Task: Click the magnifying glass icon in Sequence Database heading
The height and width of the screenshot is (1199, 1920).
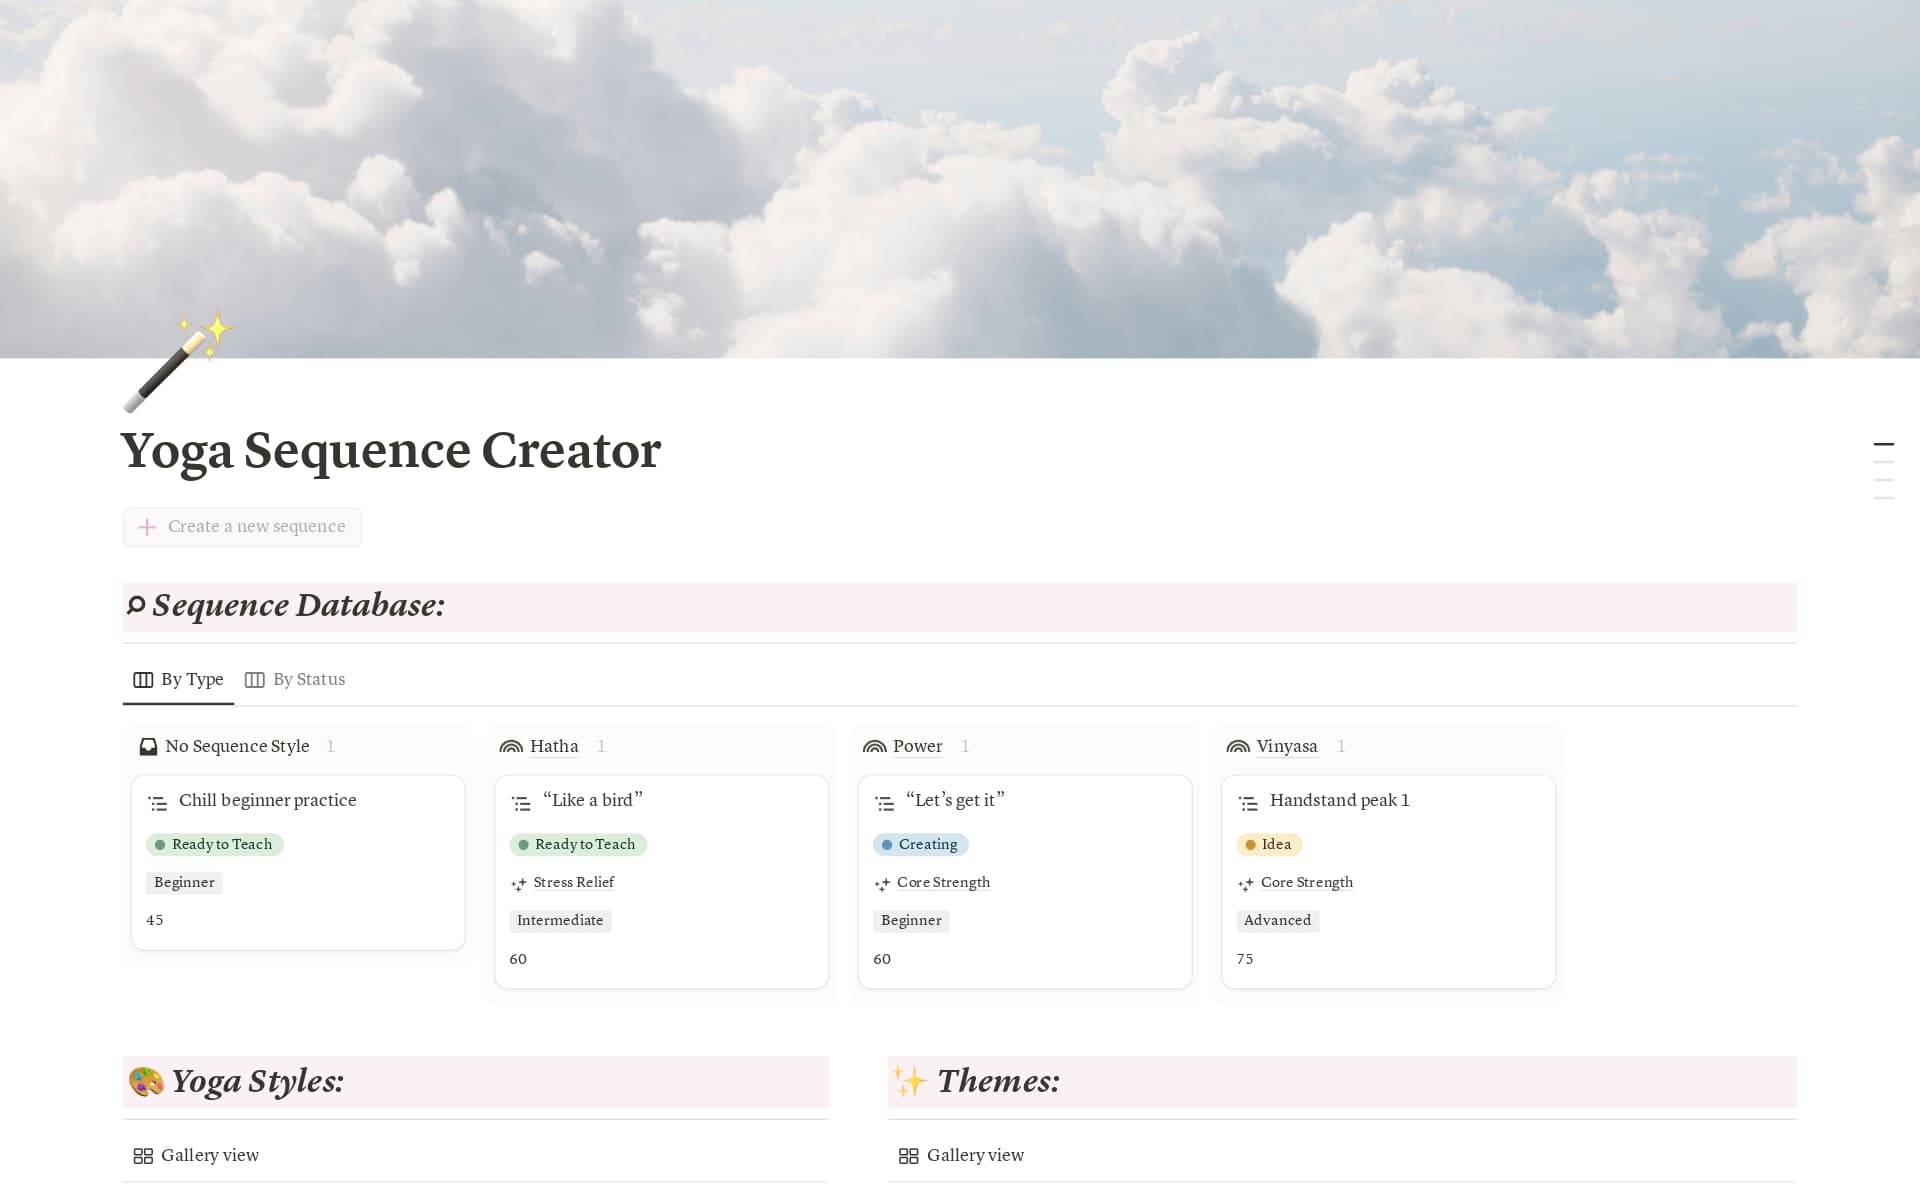Action: click(137, 605)
